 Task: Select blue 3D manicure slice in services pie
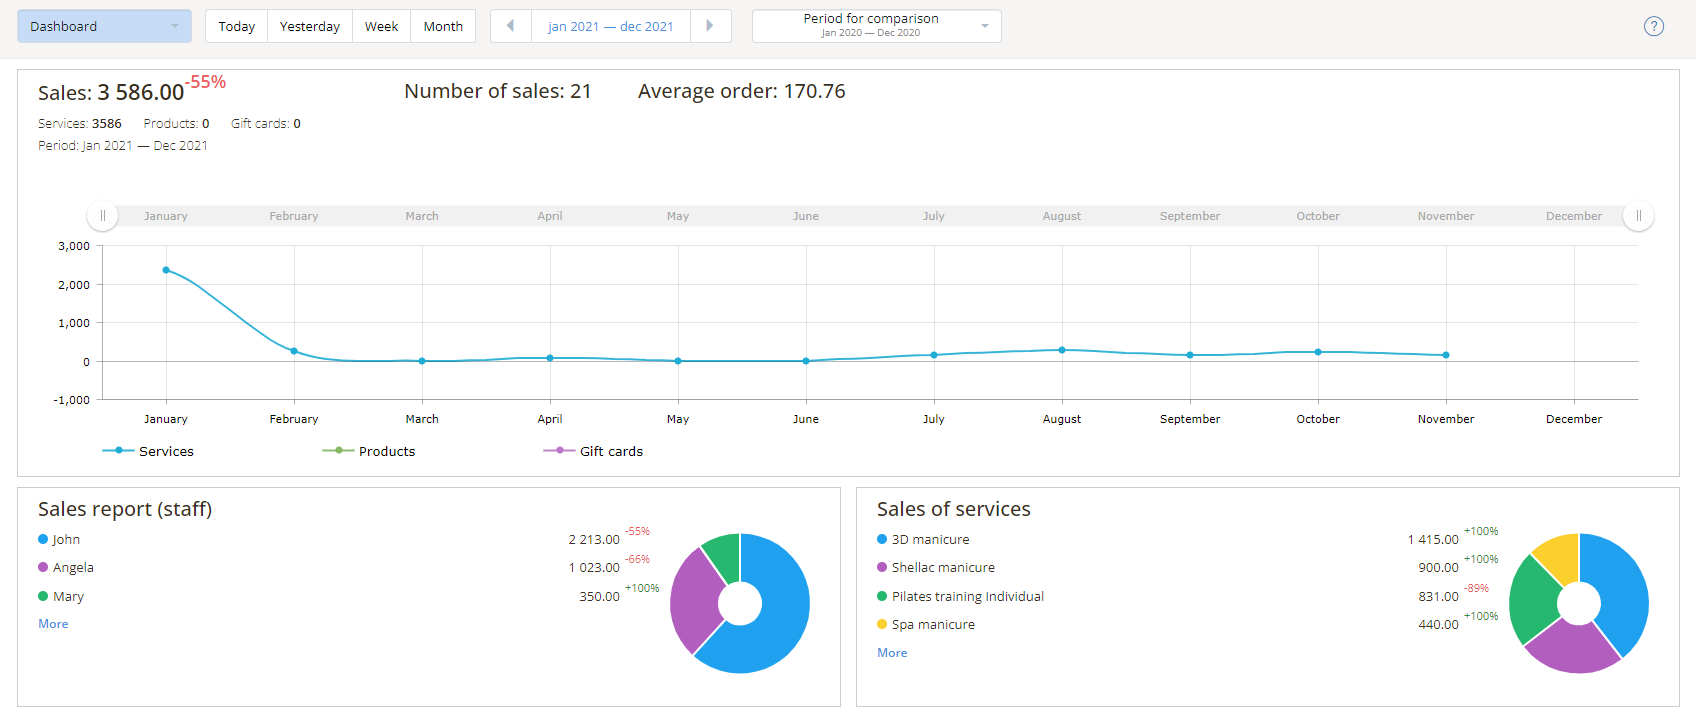click(x=1620, y=590)
